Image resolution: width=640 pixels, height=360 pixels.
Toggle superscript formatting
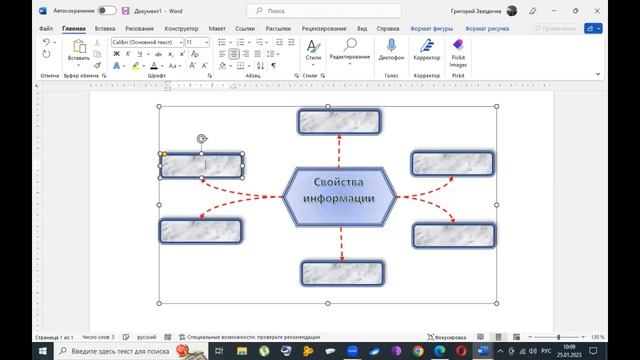click(x=182, y=54)
